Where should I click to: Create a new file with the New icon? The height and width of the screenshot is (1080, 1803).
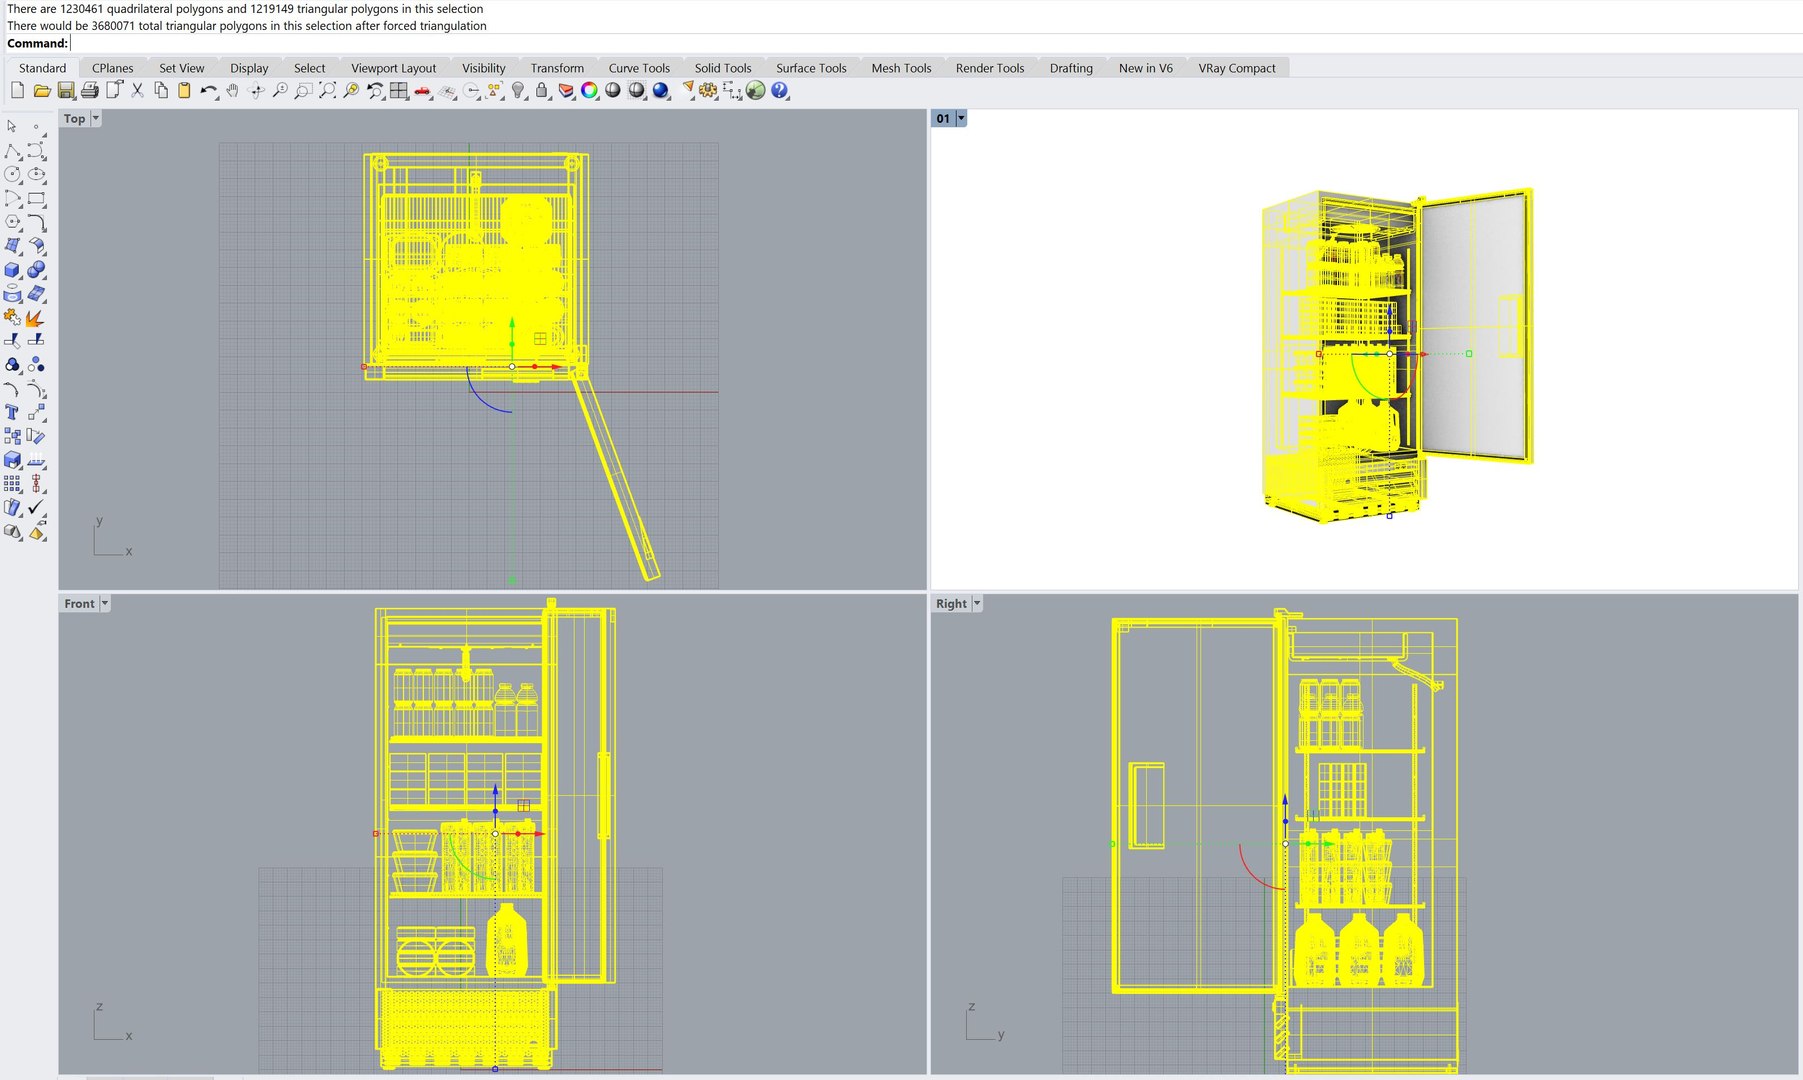17,91
